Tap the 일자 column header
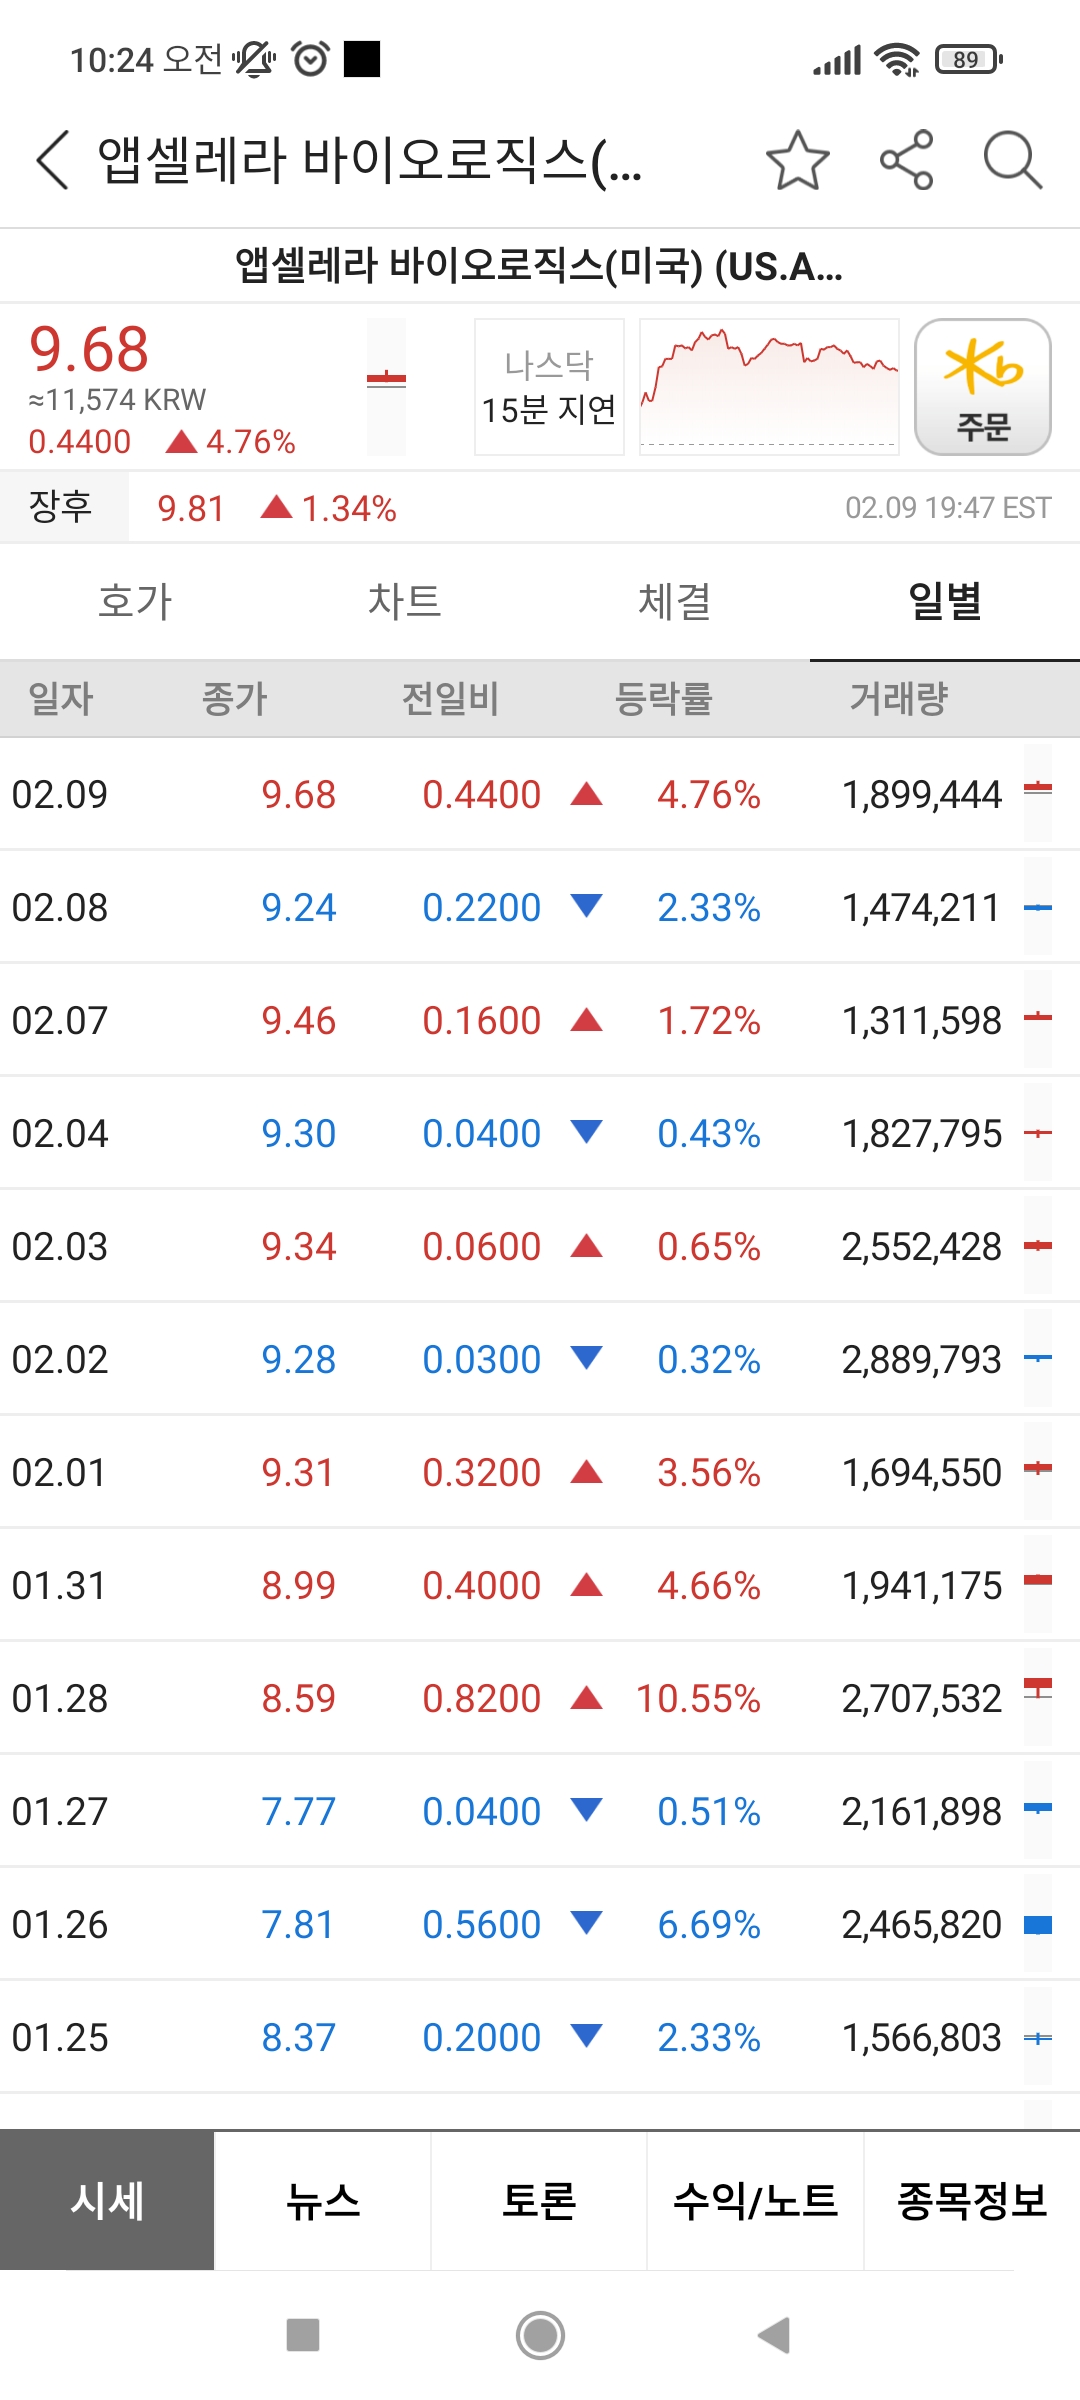The height and width of the screenshot is (2400, 1080). (x=61, y=698)
